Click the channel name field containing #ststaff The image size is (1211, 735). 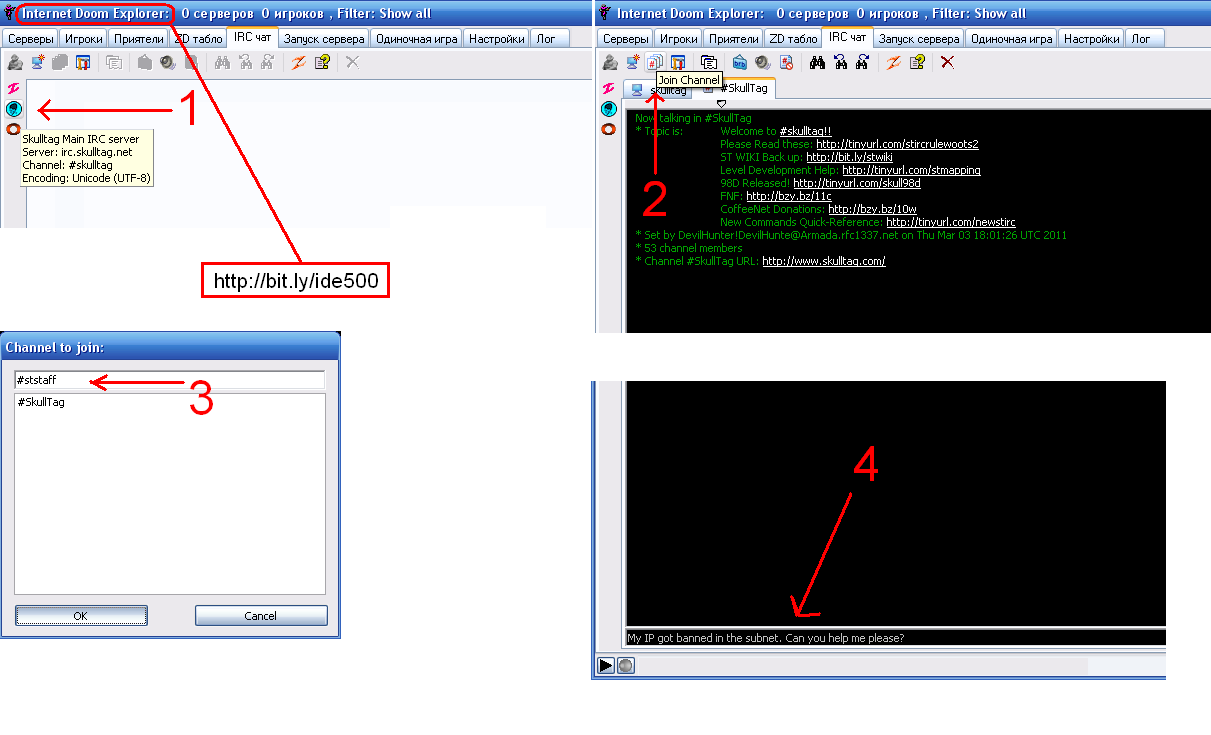169,380
